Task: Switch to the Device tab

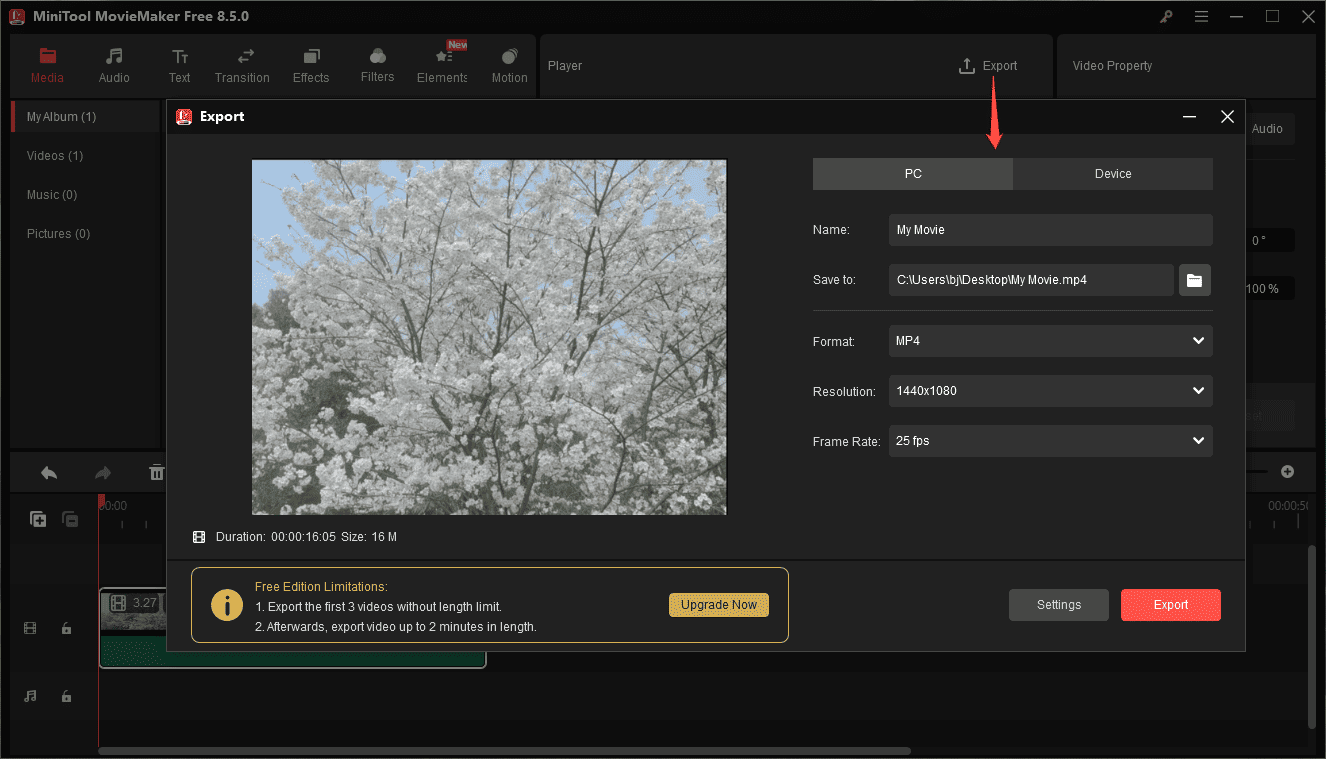Action: [x=1112, y=173]
